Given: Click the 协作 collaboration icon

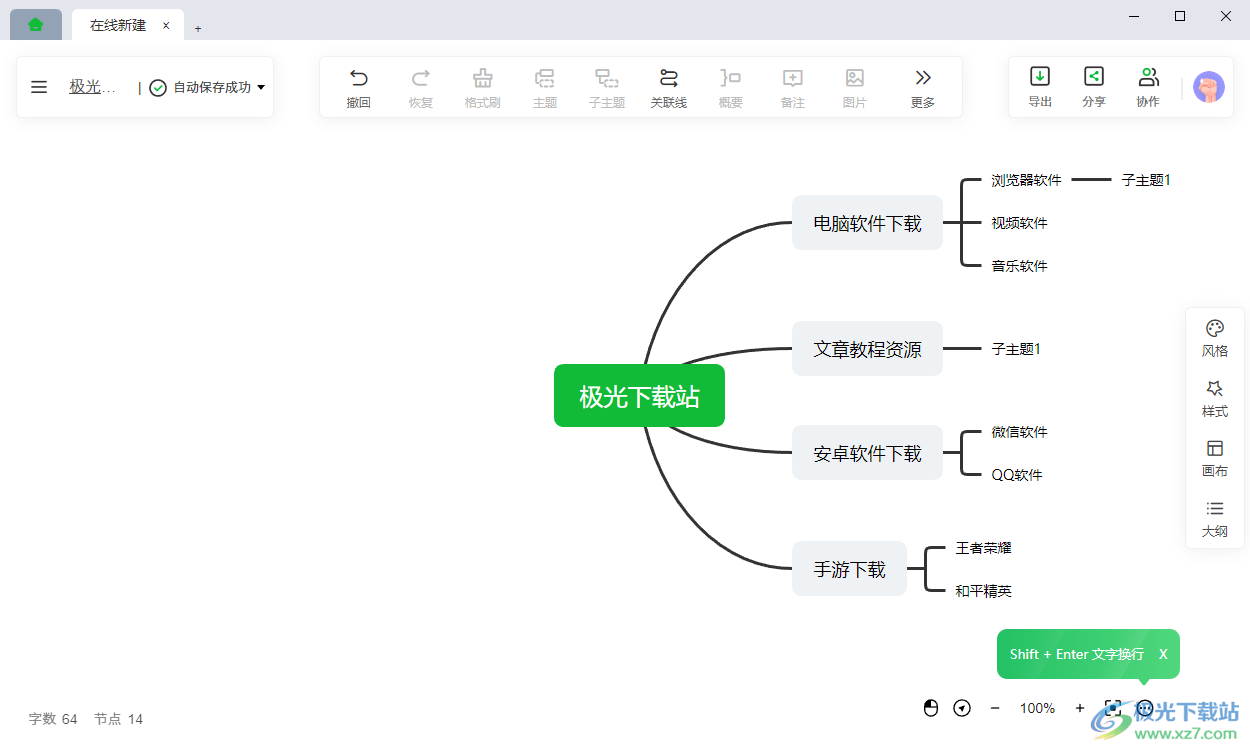Looking at the screenshot, I should click(1148, 76).
